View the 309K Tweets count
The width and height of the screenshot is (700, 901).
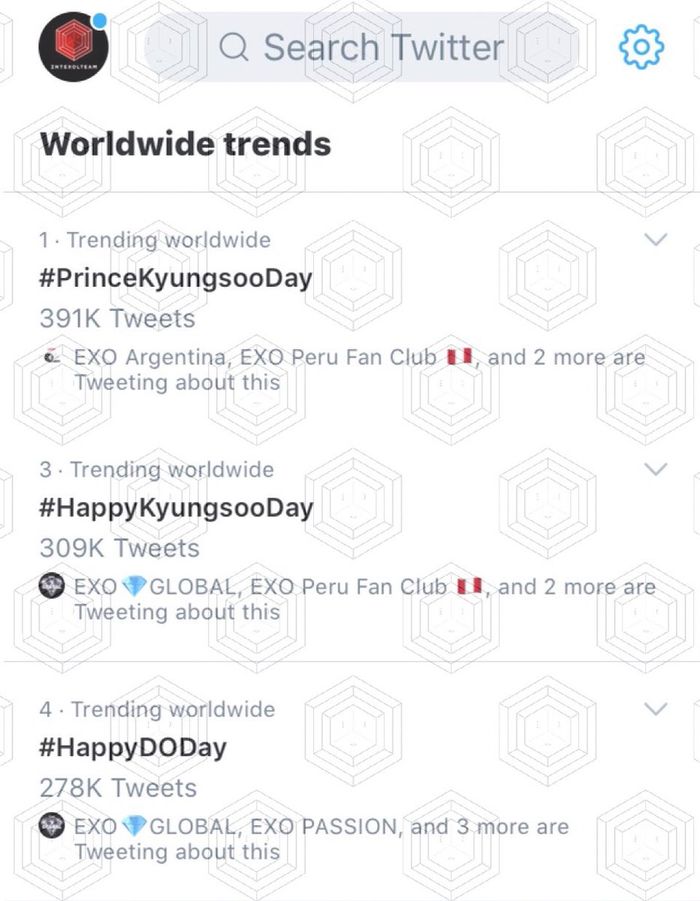pos(119,548)
